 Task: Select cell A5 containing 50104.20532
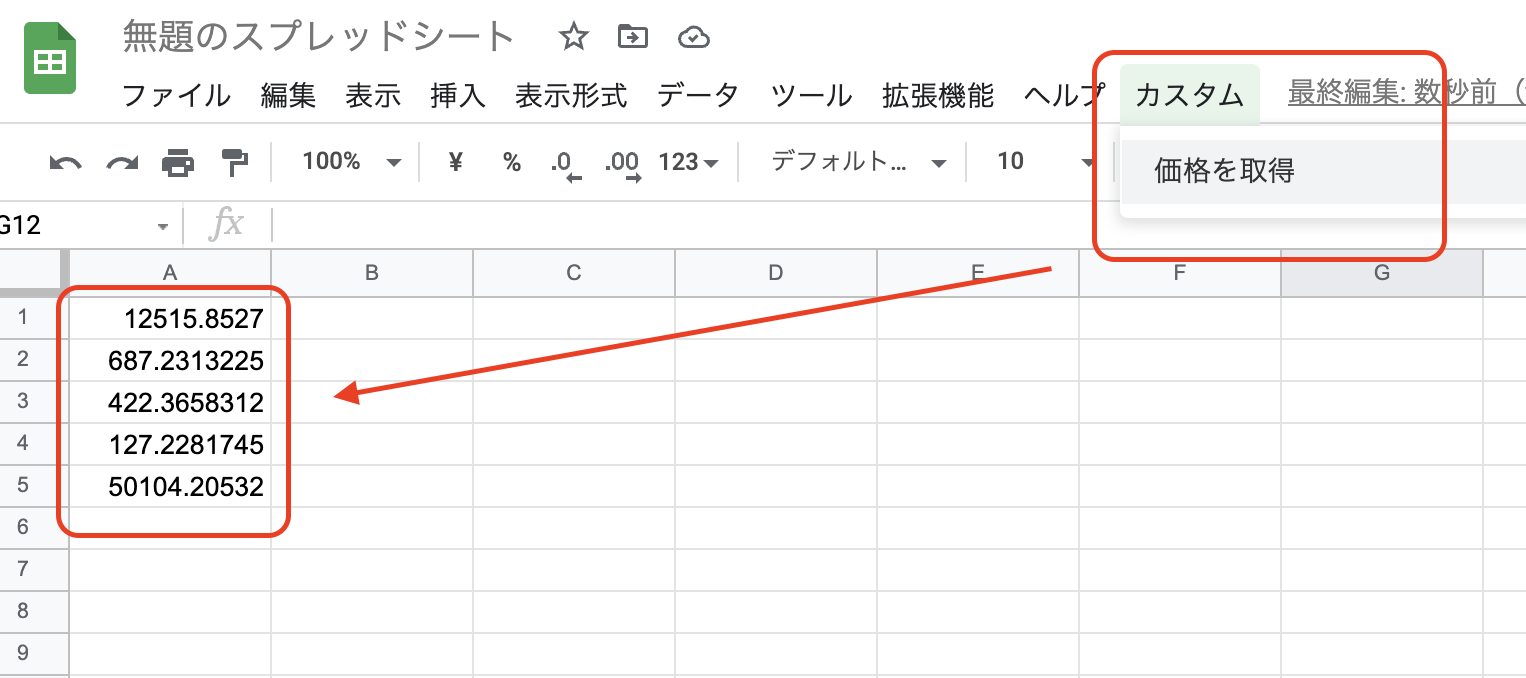(x=170, y=487)
